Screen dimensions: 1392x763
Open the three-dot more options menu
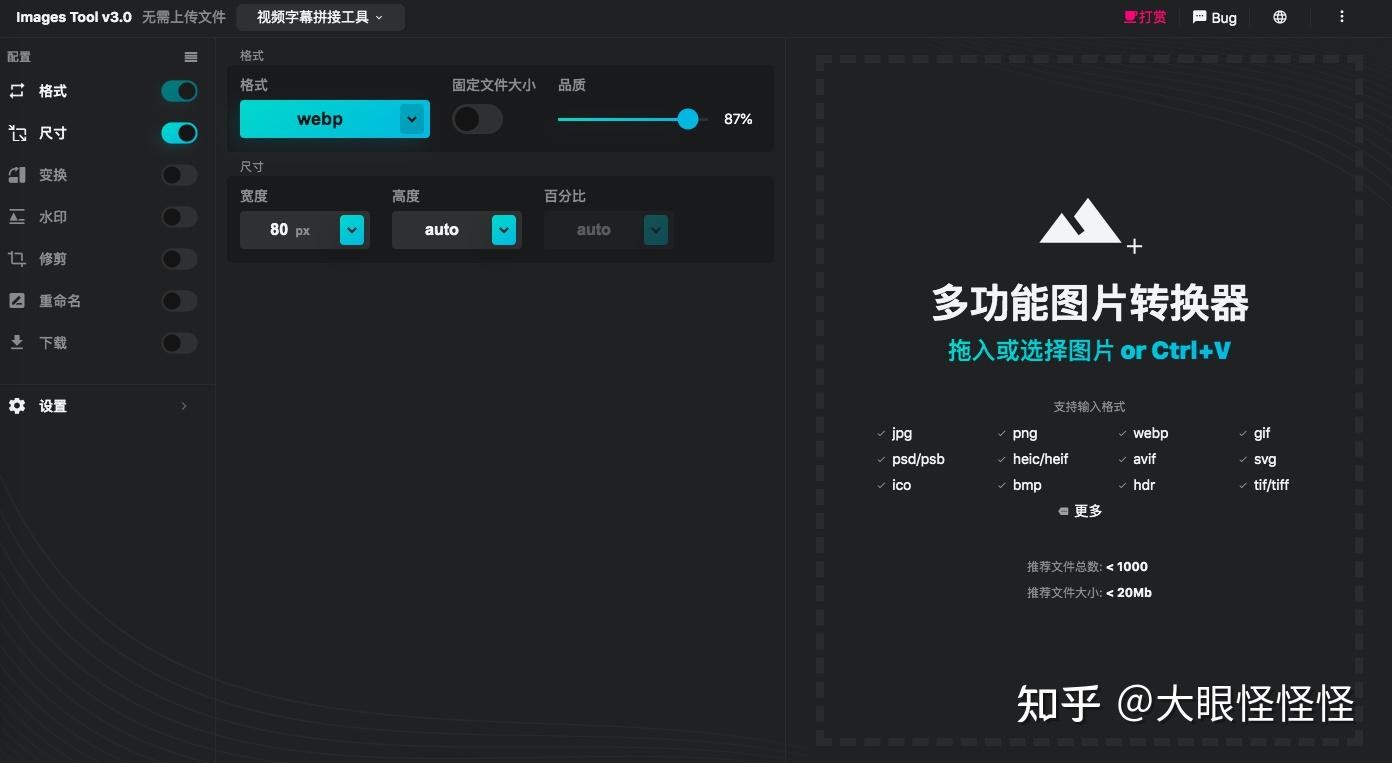click(1342, 17)
